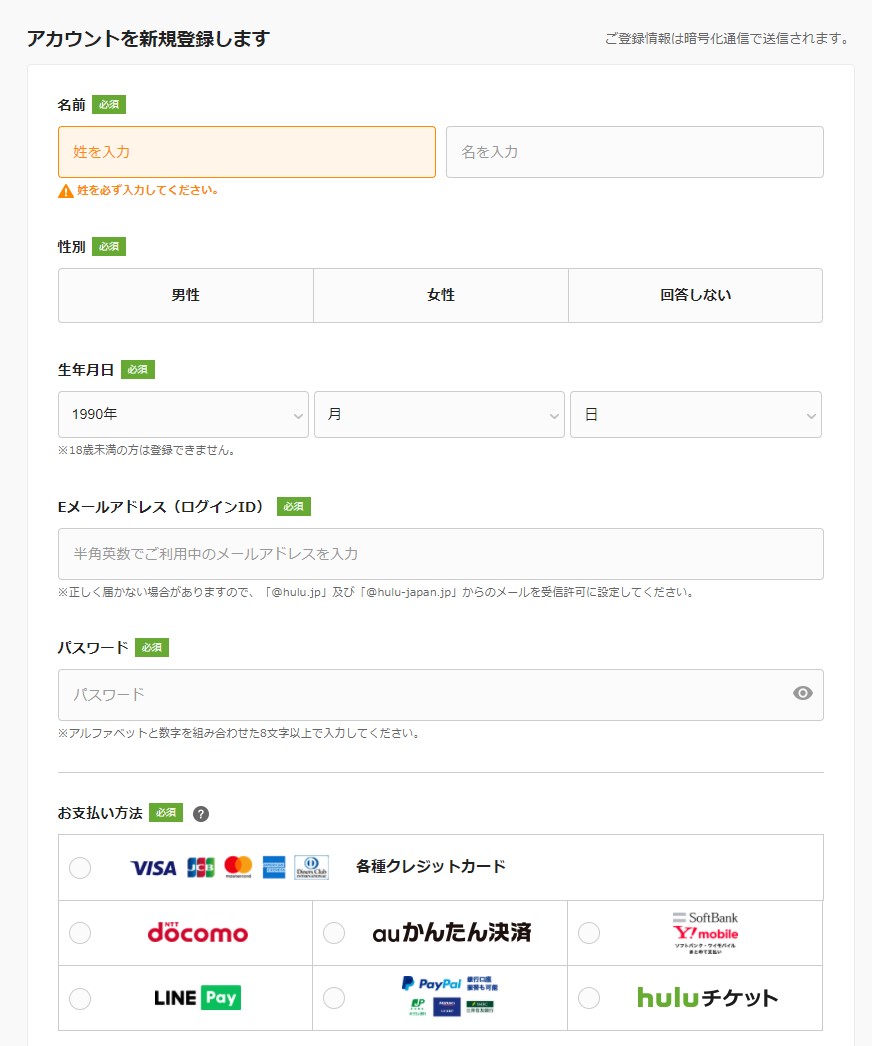Viewport: 872px width, 1046px height.
Task: Select the auかんたん決済 radio button
Action: 334,933
